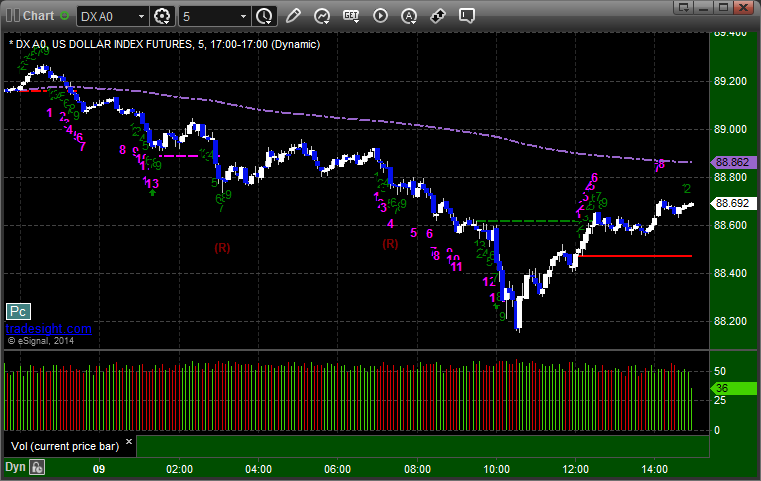
Task: Click the magenta 13 count label
Action: 152,183
